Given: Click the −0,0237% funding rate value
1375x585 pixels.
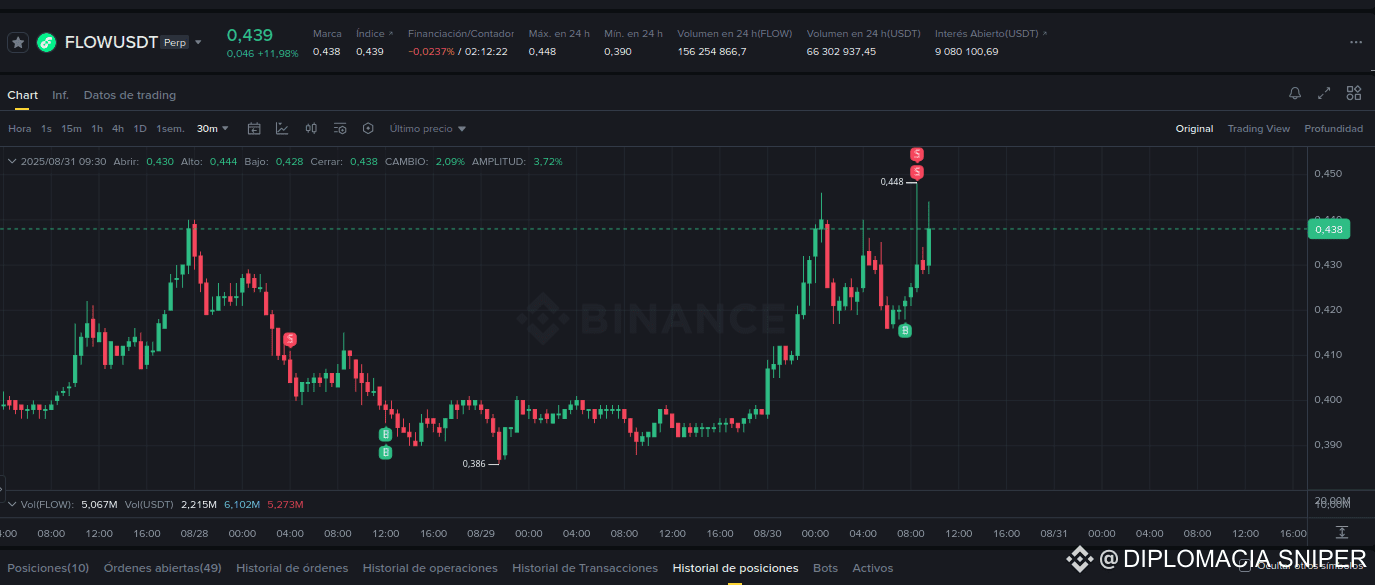Looking at the screenshot, I should [431, 51].
